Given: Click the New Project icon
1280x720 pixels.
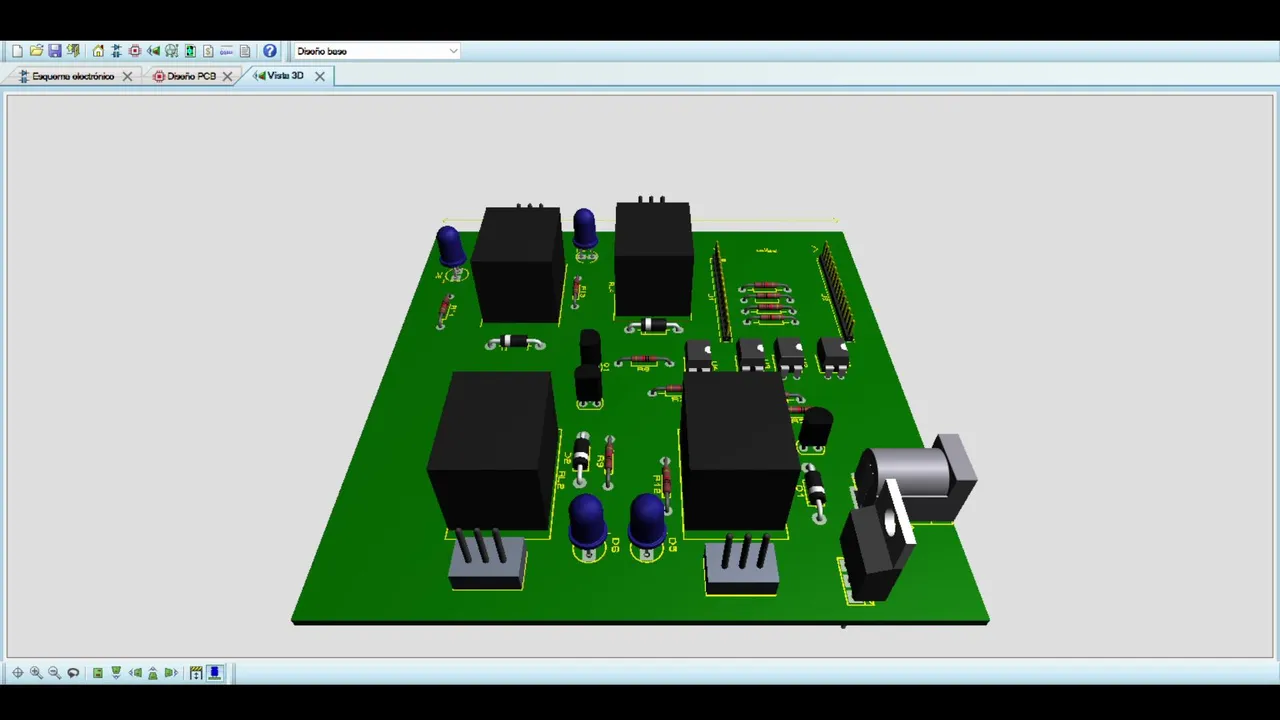Looking at the screenshot, I should pos(17,51).
